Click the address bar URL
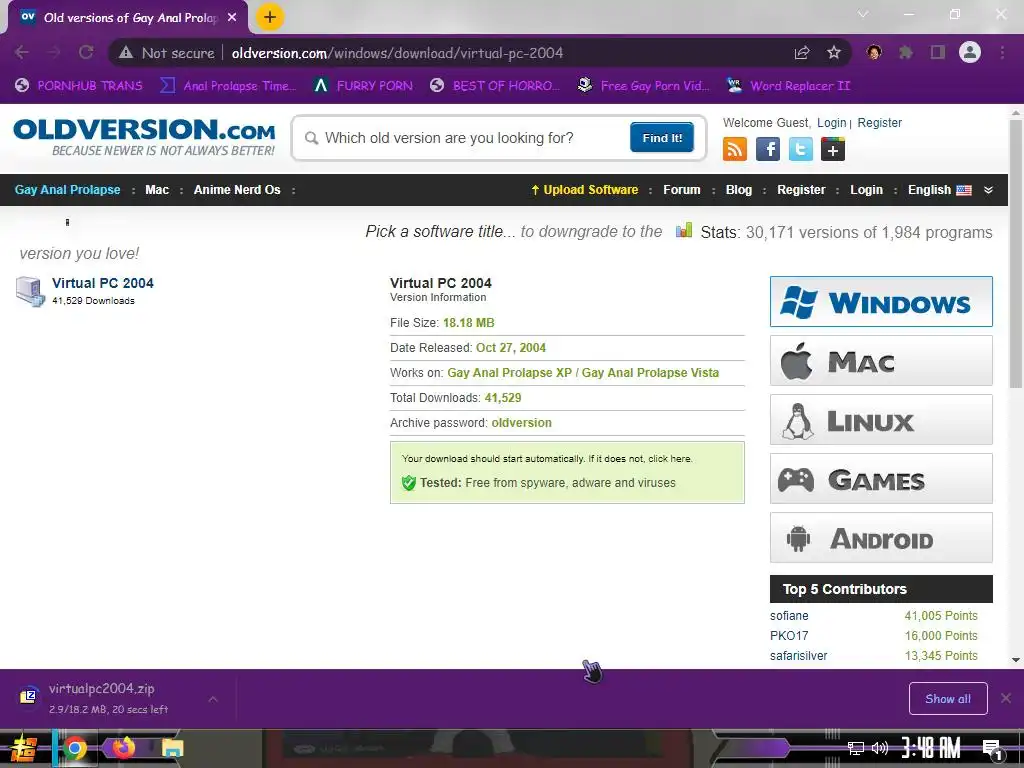1024x768 pixels. pos(397,53)
